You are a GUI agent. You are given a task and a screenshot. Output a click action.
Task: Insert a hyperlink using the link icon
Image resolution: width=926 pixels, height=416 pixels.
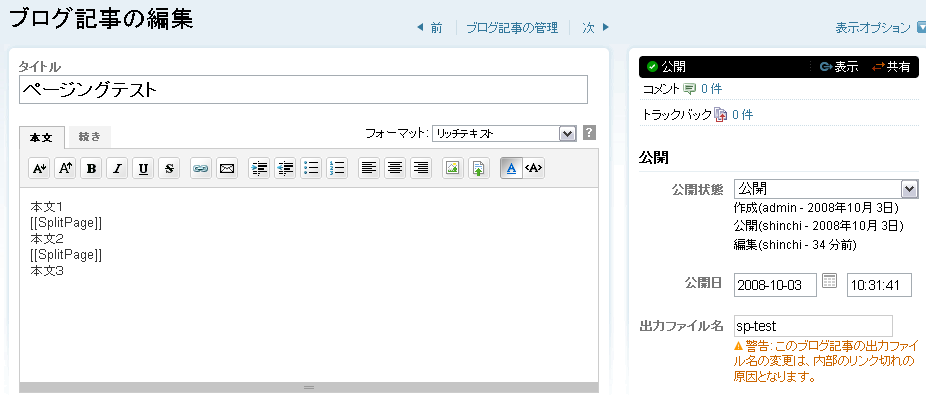pos(201,168)
